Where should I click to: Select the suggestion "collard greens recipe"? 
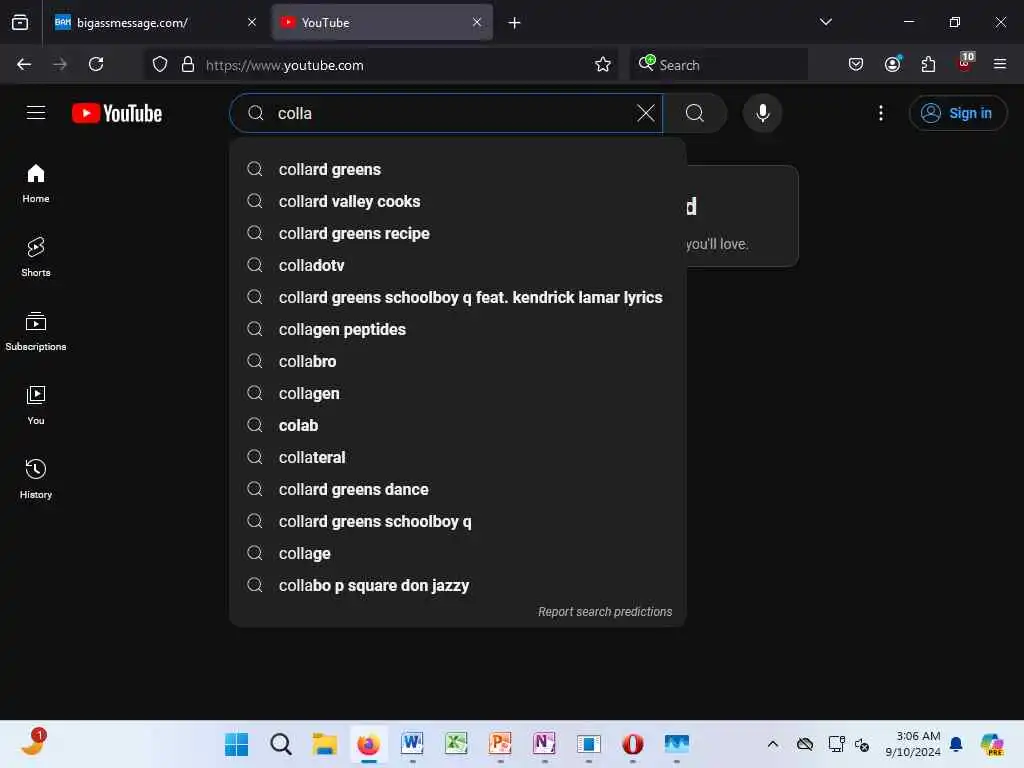coord(457,233)
